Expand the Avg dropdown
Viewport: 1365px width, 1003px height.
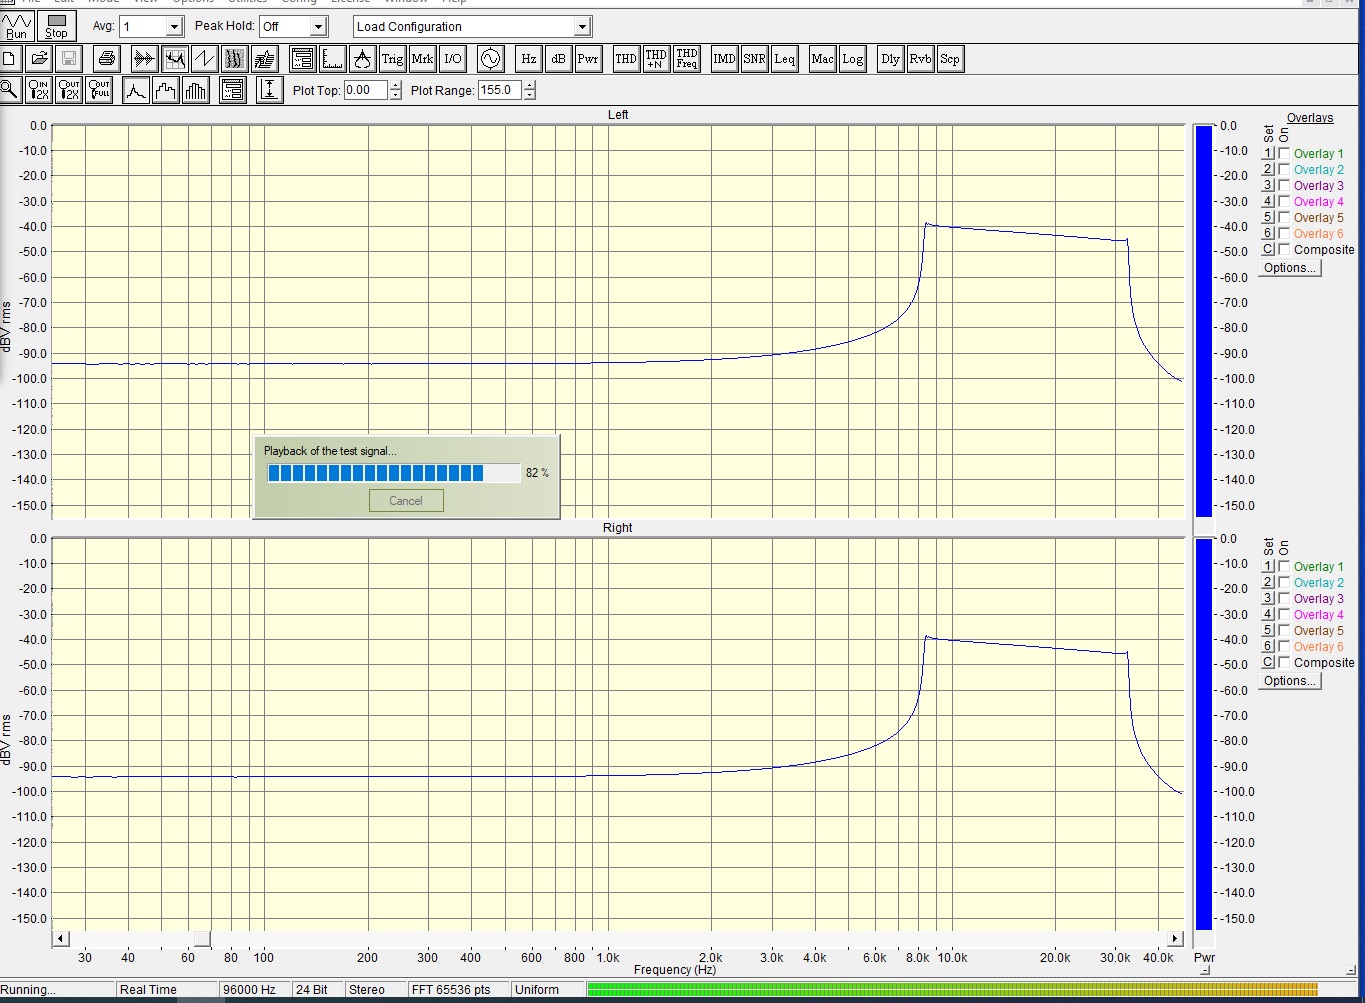click(174, 27)
